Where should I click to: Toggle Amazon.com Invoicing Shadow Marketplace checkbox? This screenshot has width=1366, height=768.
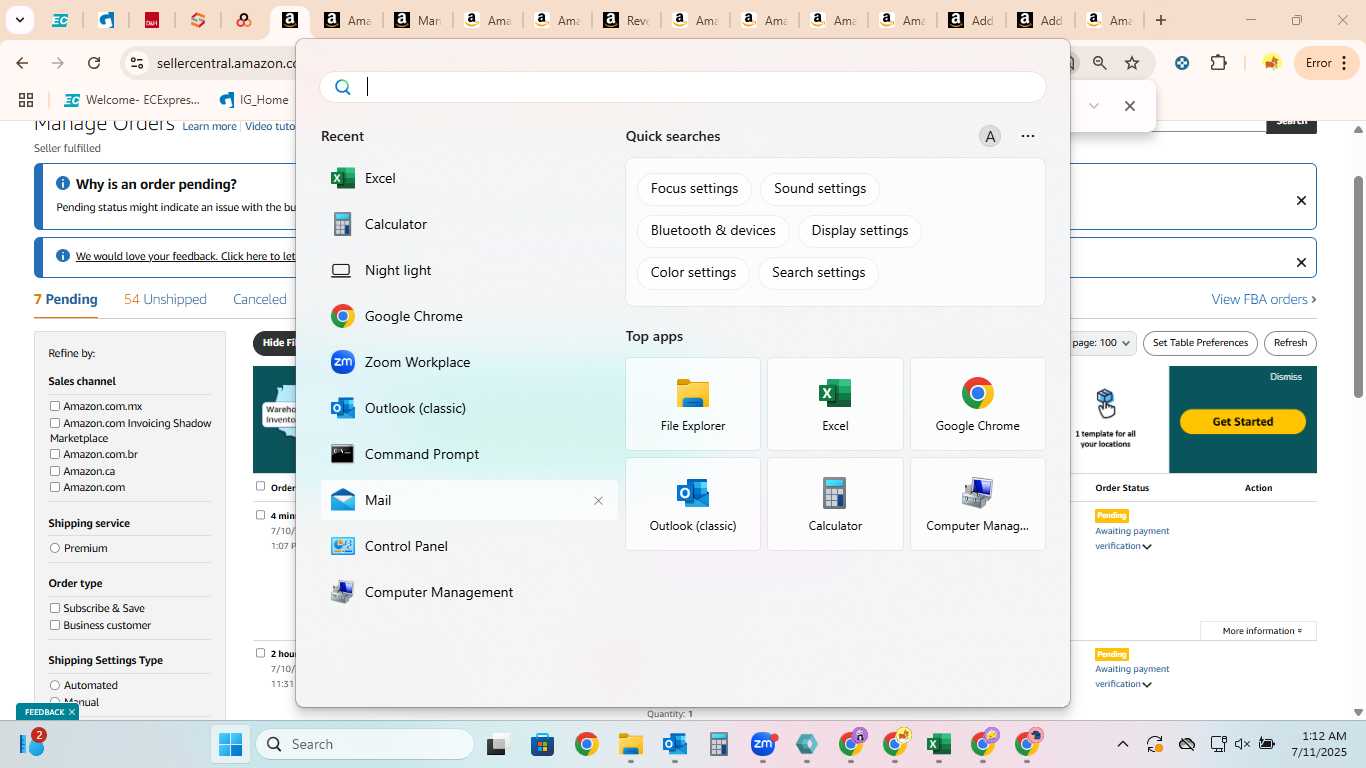tap(55, 423)
